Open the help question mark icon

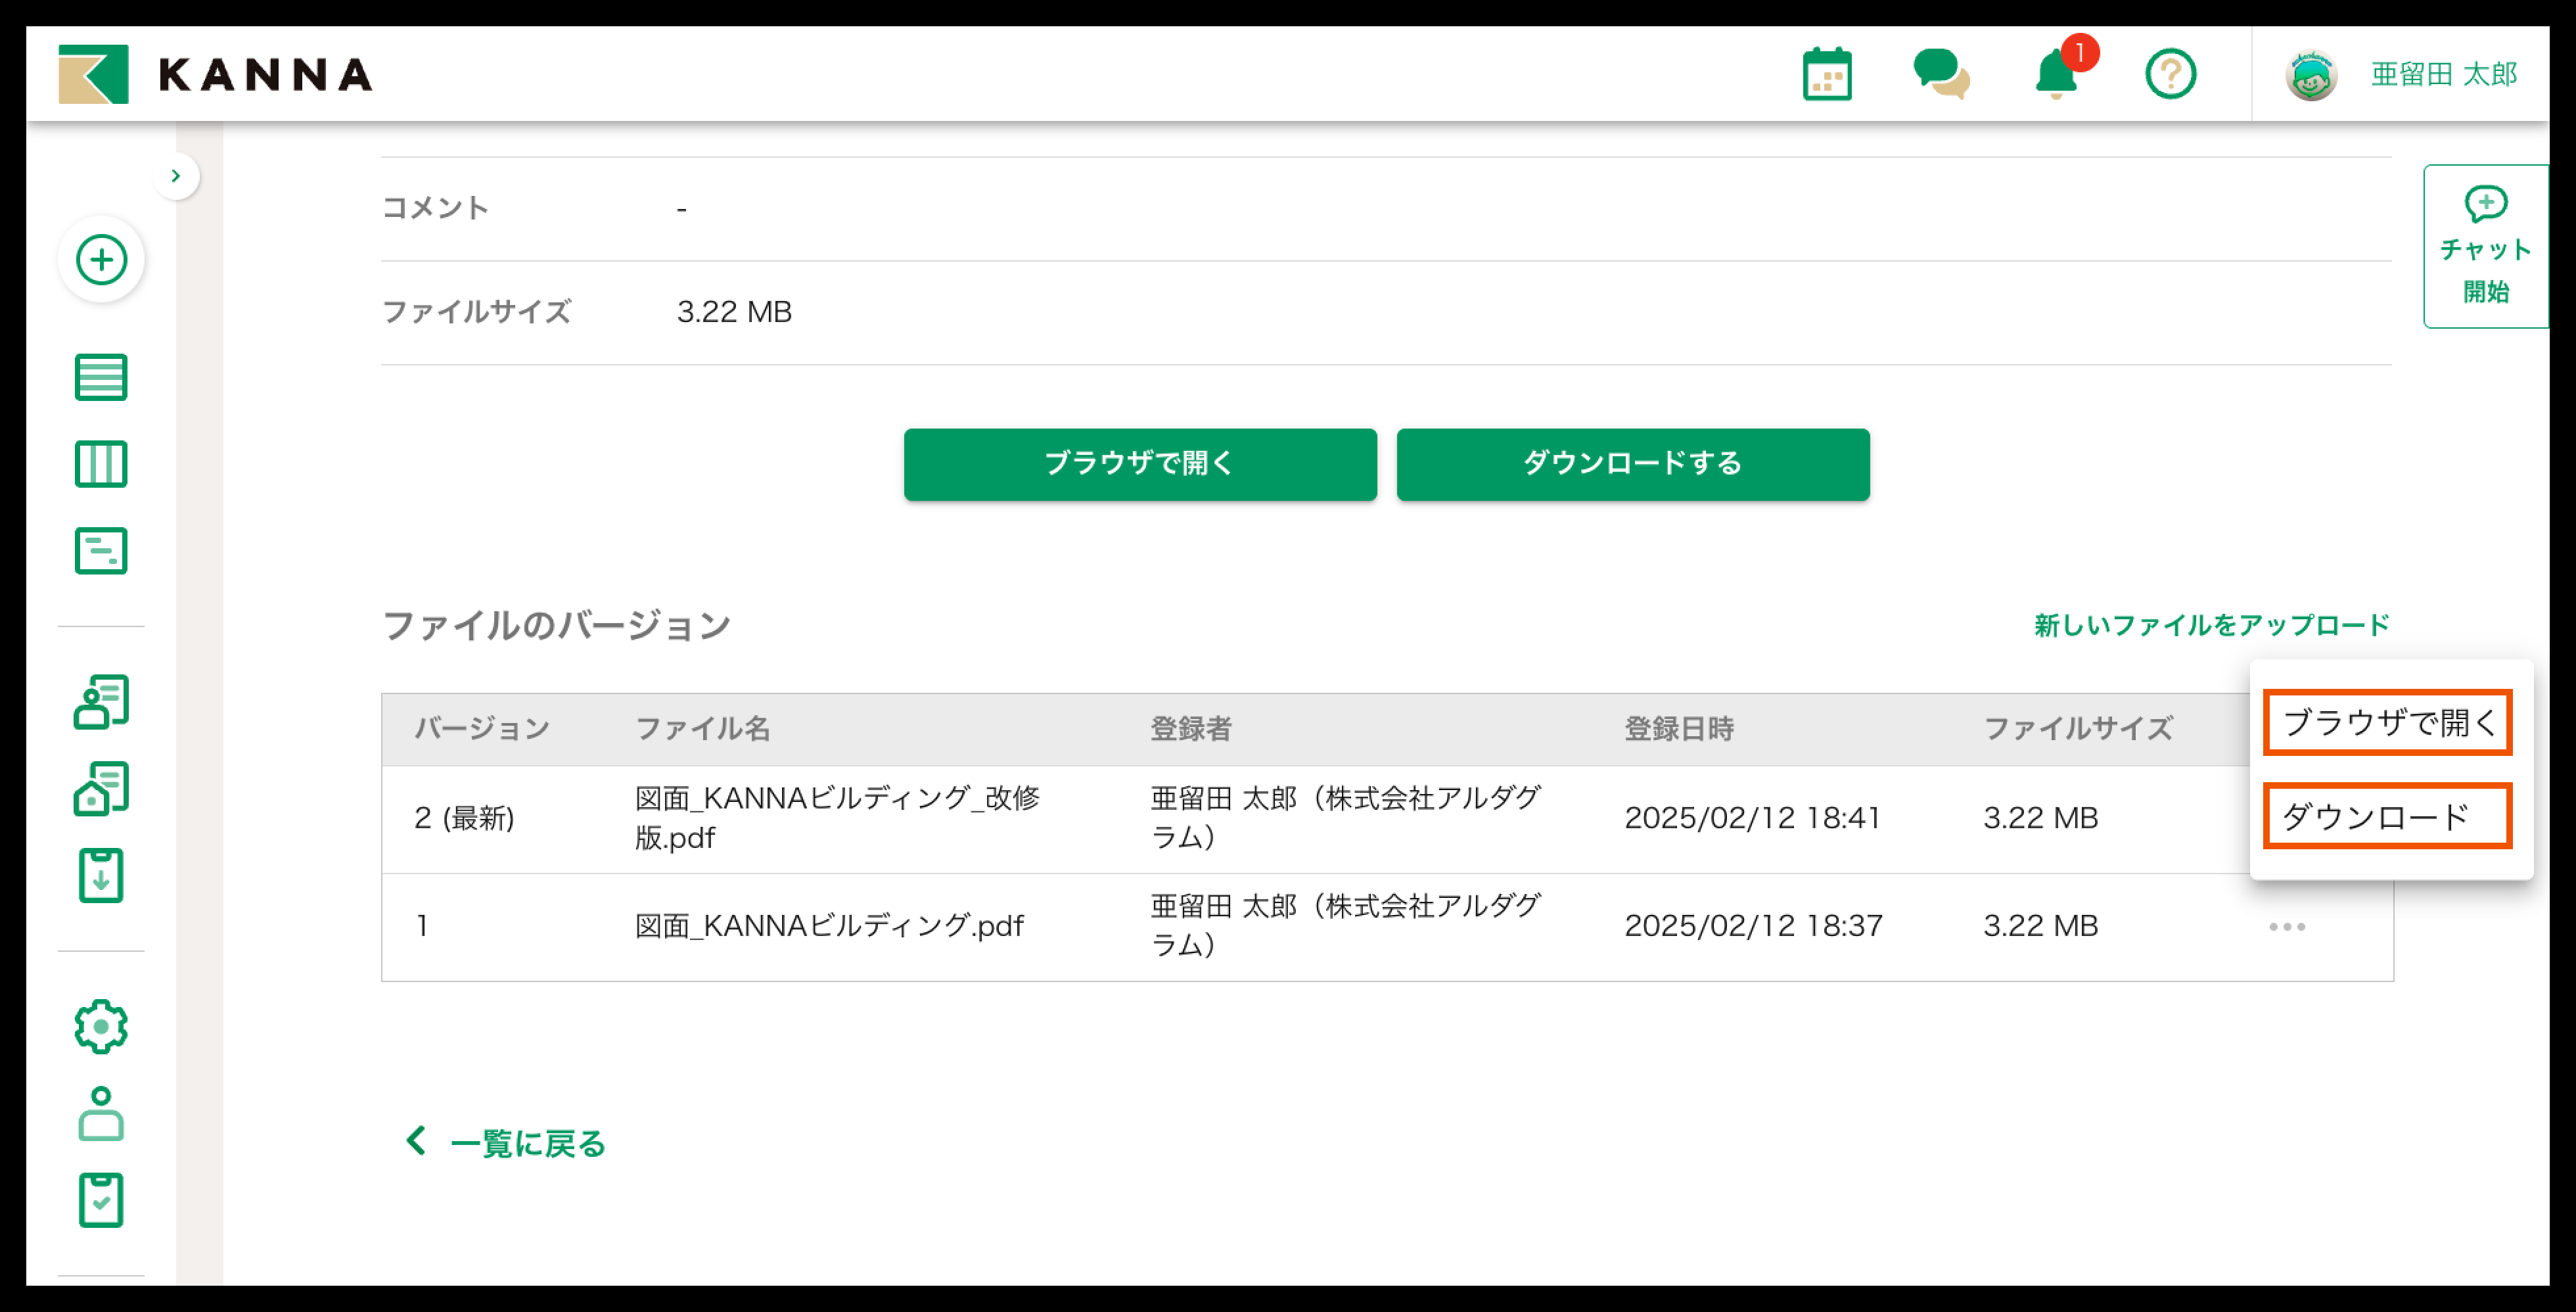pyautogui.click(x=2170, y=75)
